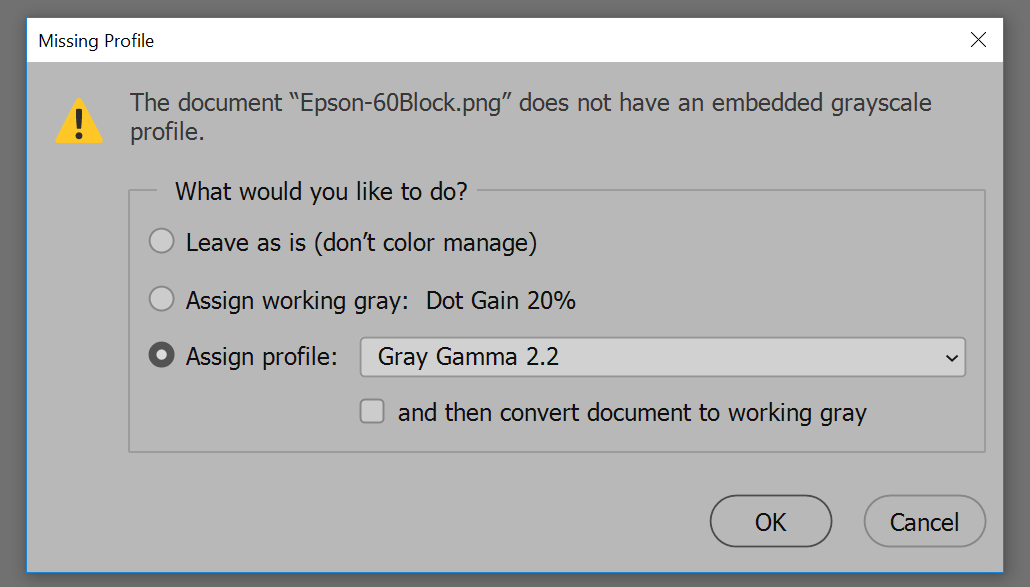1030x587 pixels.
Task: Click the "Assign profile:" label text
Action: (261, 357)
